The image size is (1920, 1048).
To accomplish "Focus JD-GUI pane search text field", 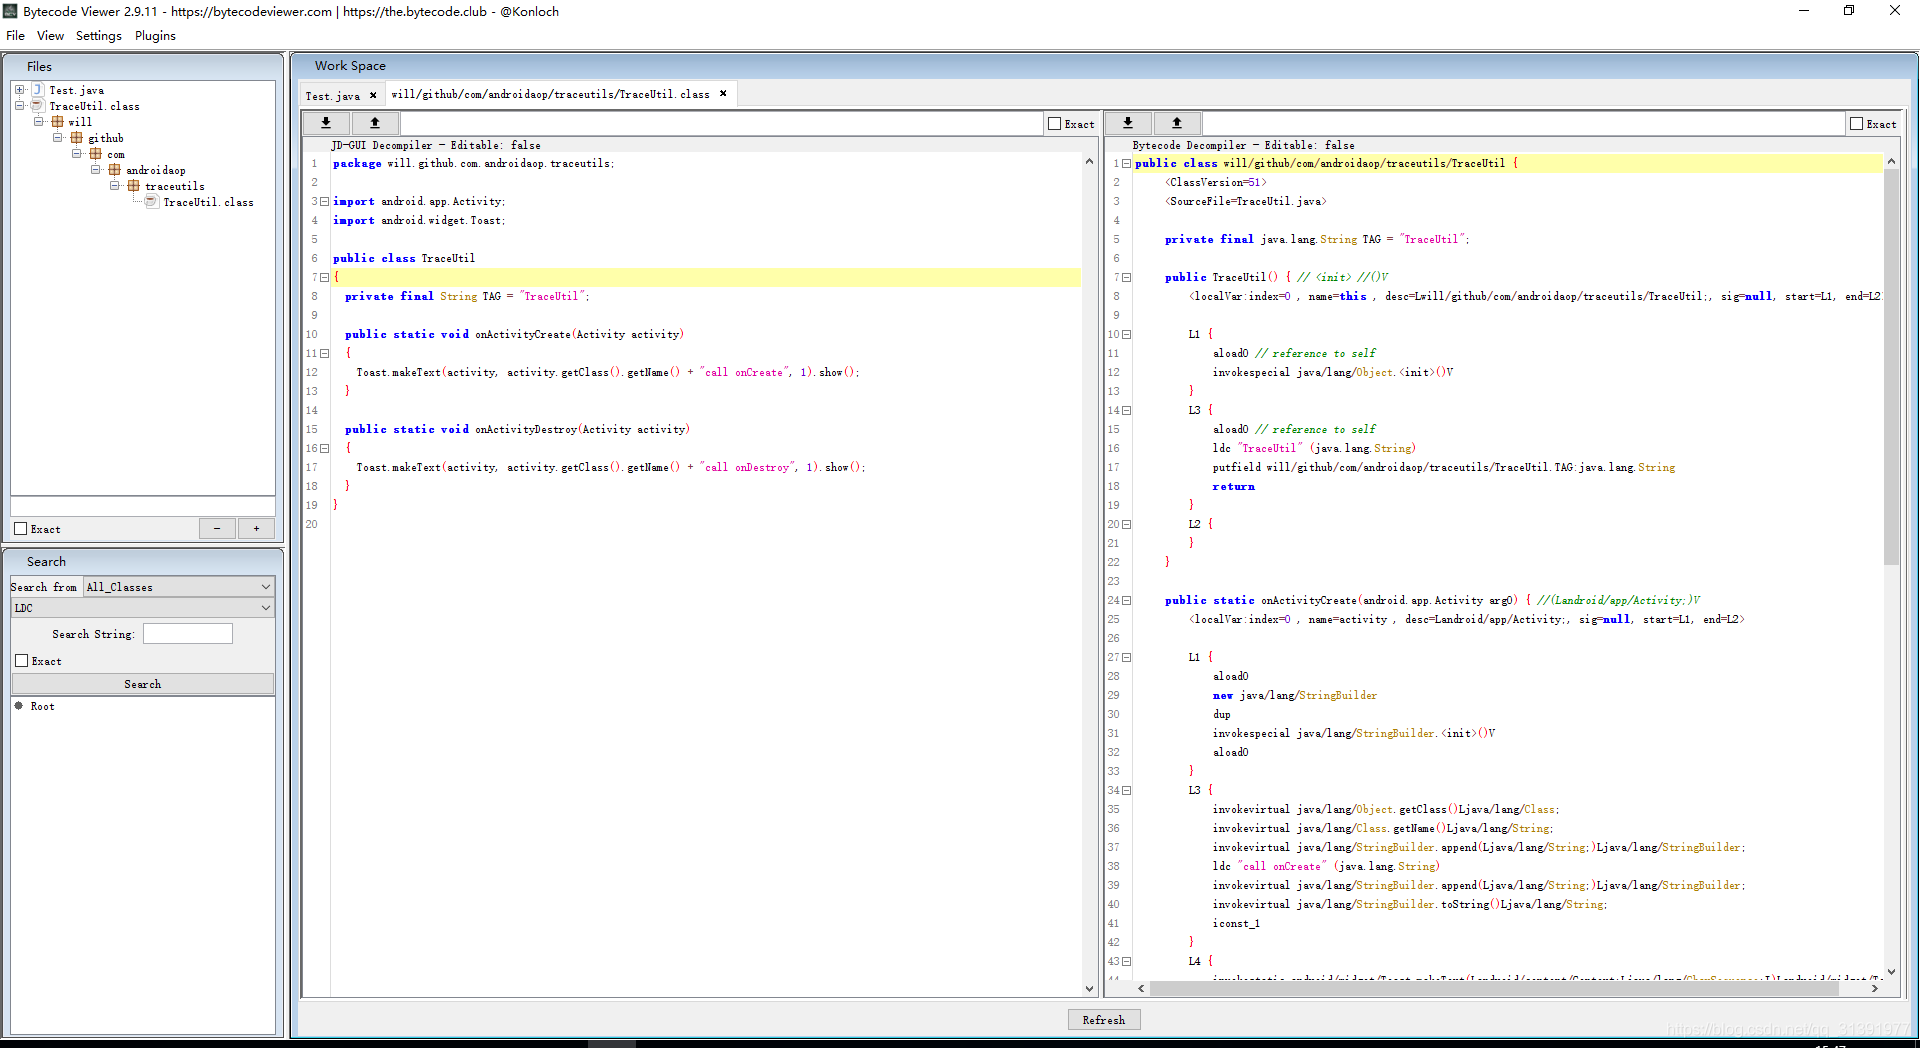I will tap(721, 123).
